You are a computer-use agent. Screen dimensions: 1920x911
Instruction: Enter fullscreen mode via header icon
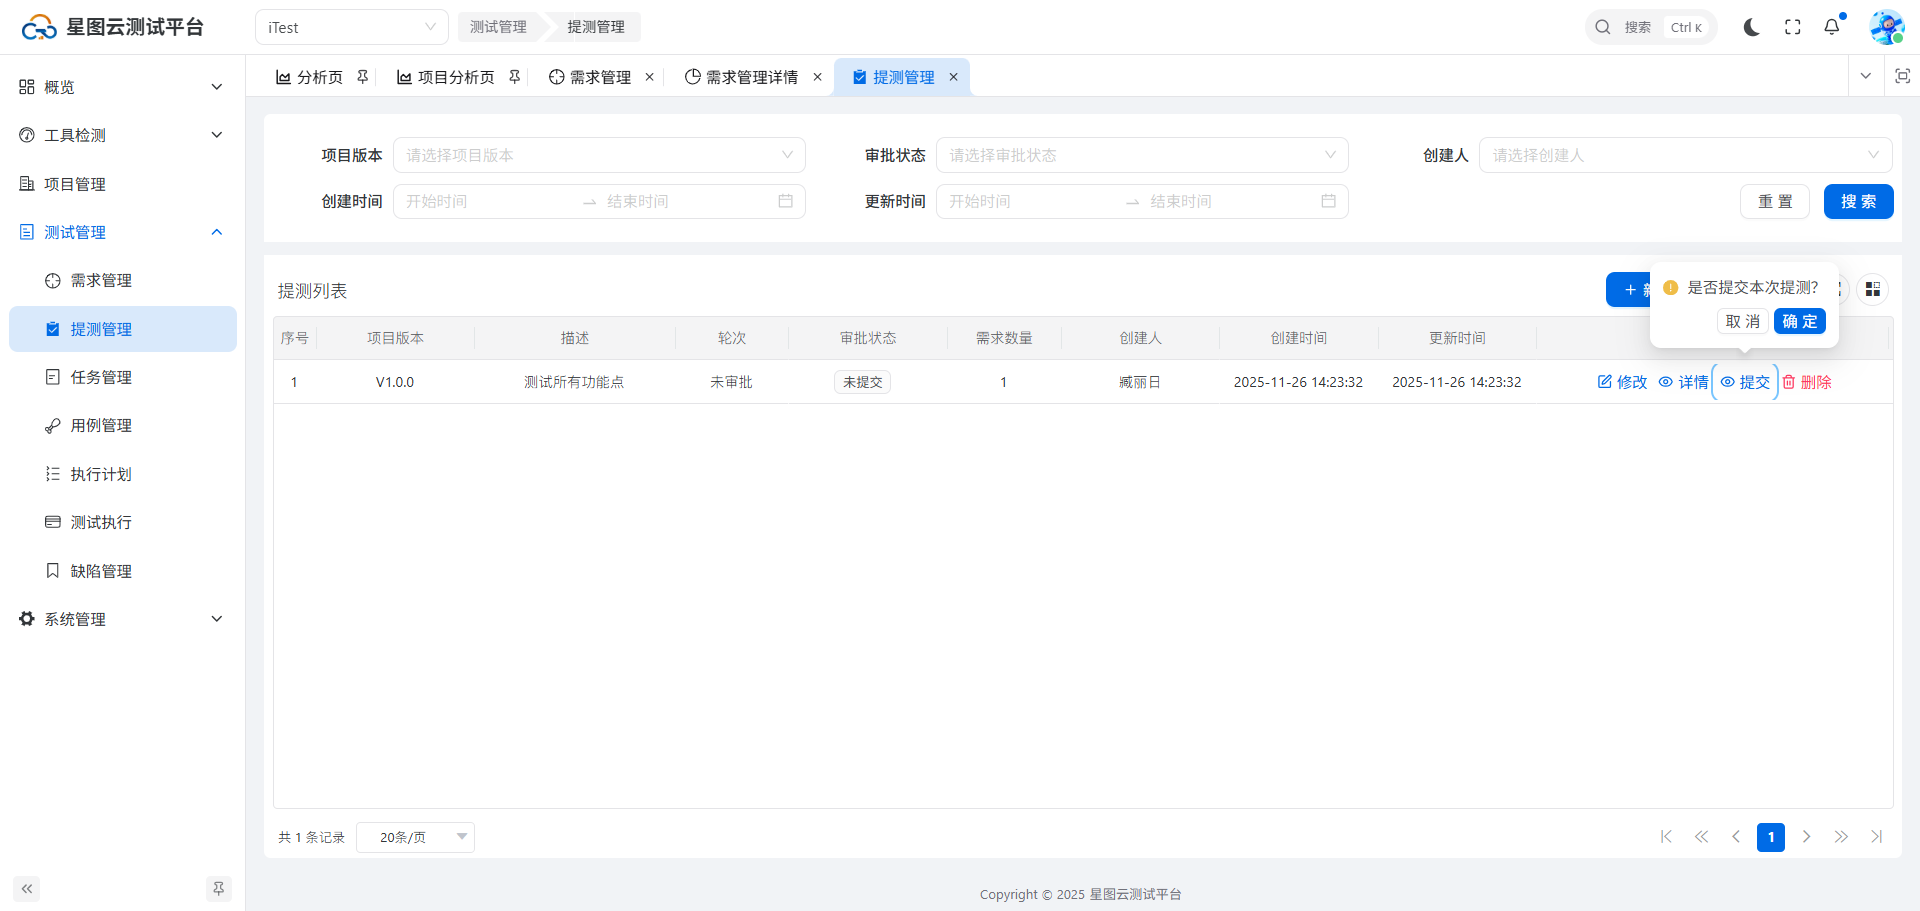(1792, 27)
